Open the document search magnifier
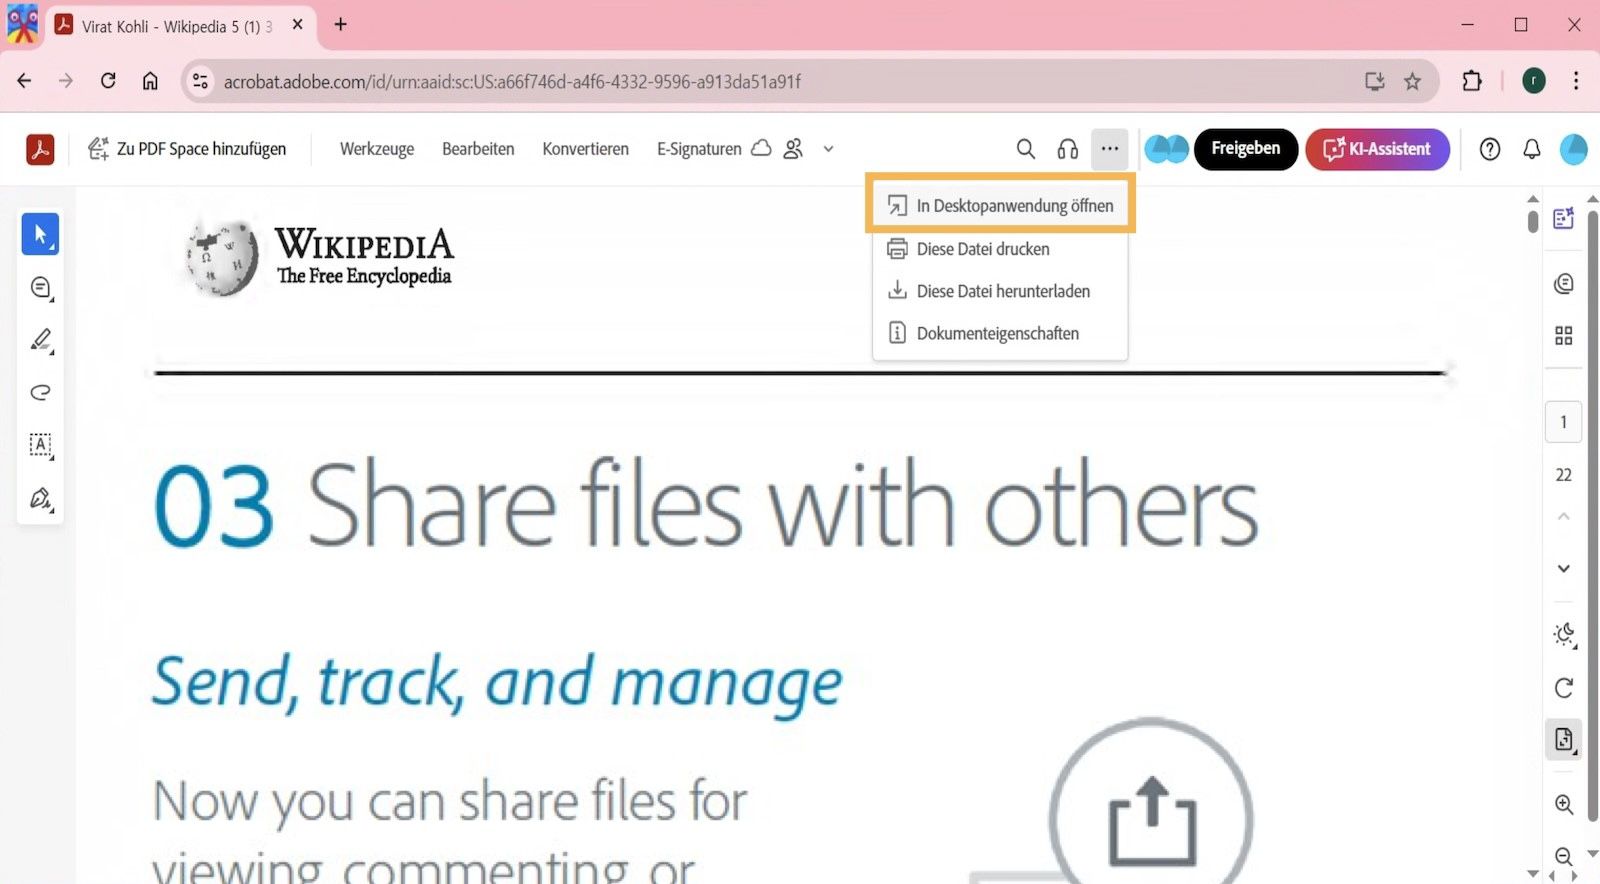This screenshot has height=884, width=1600. pyautogui.click(x=1026, y=149)
